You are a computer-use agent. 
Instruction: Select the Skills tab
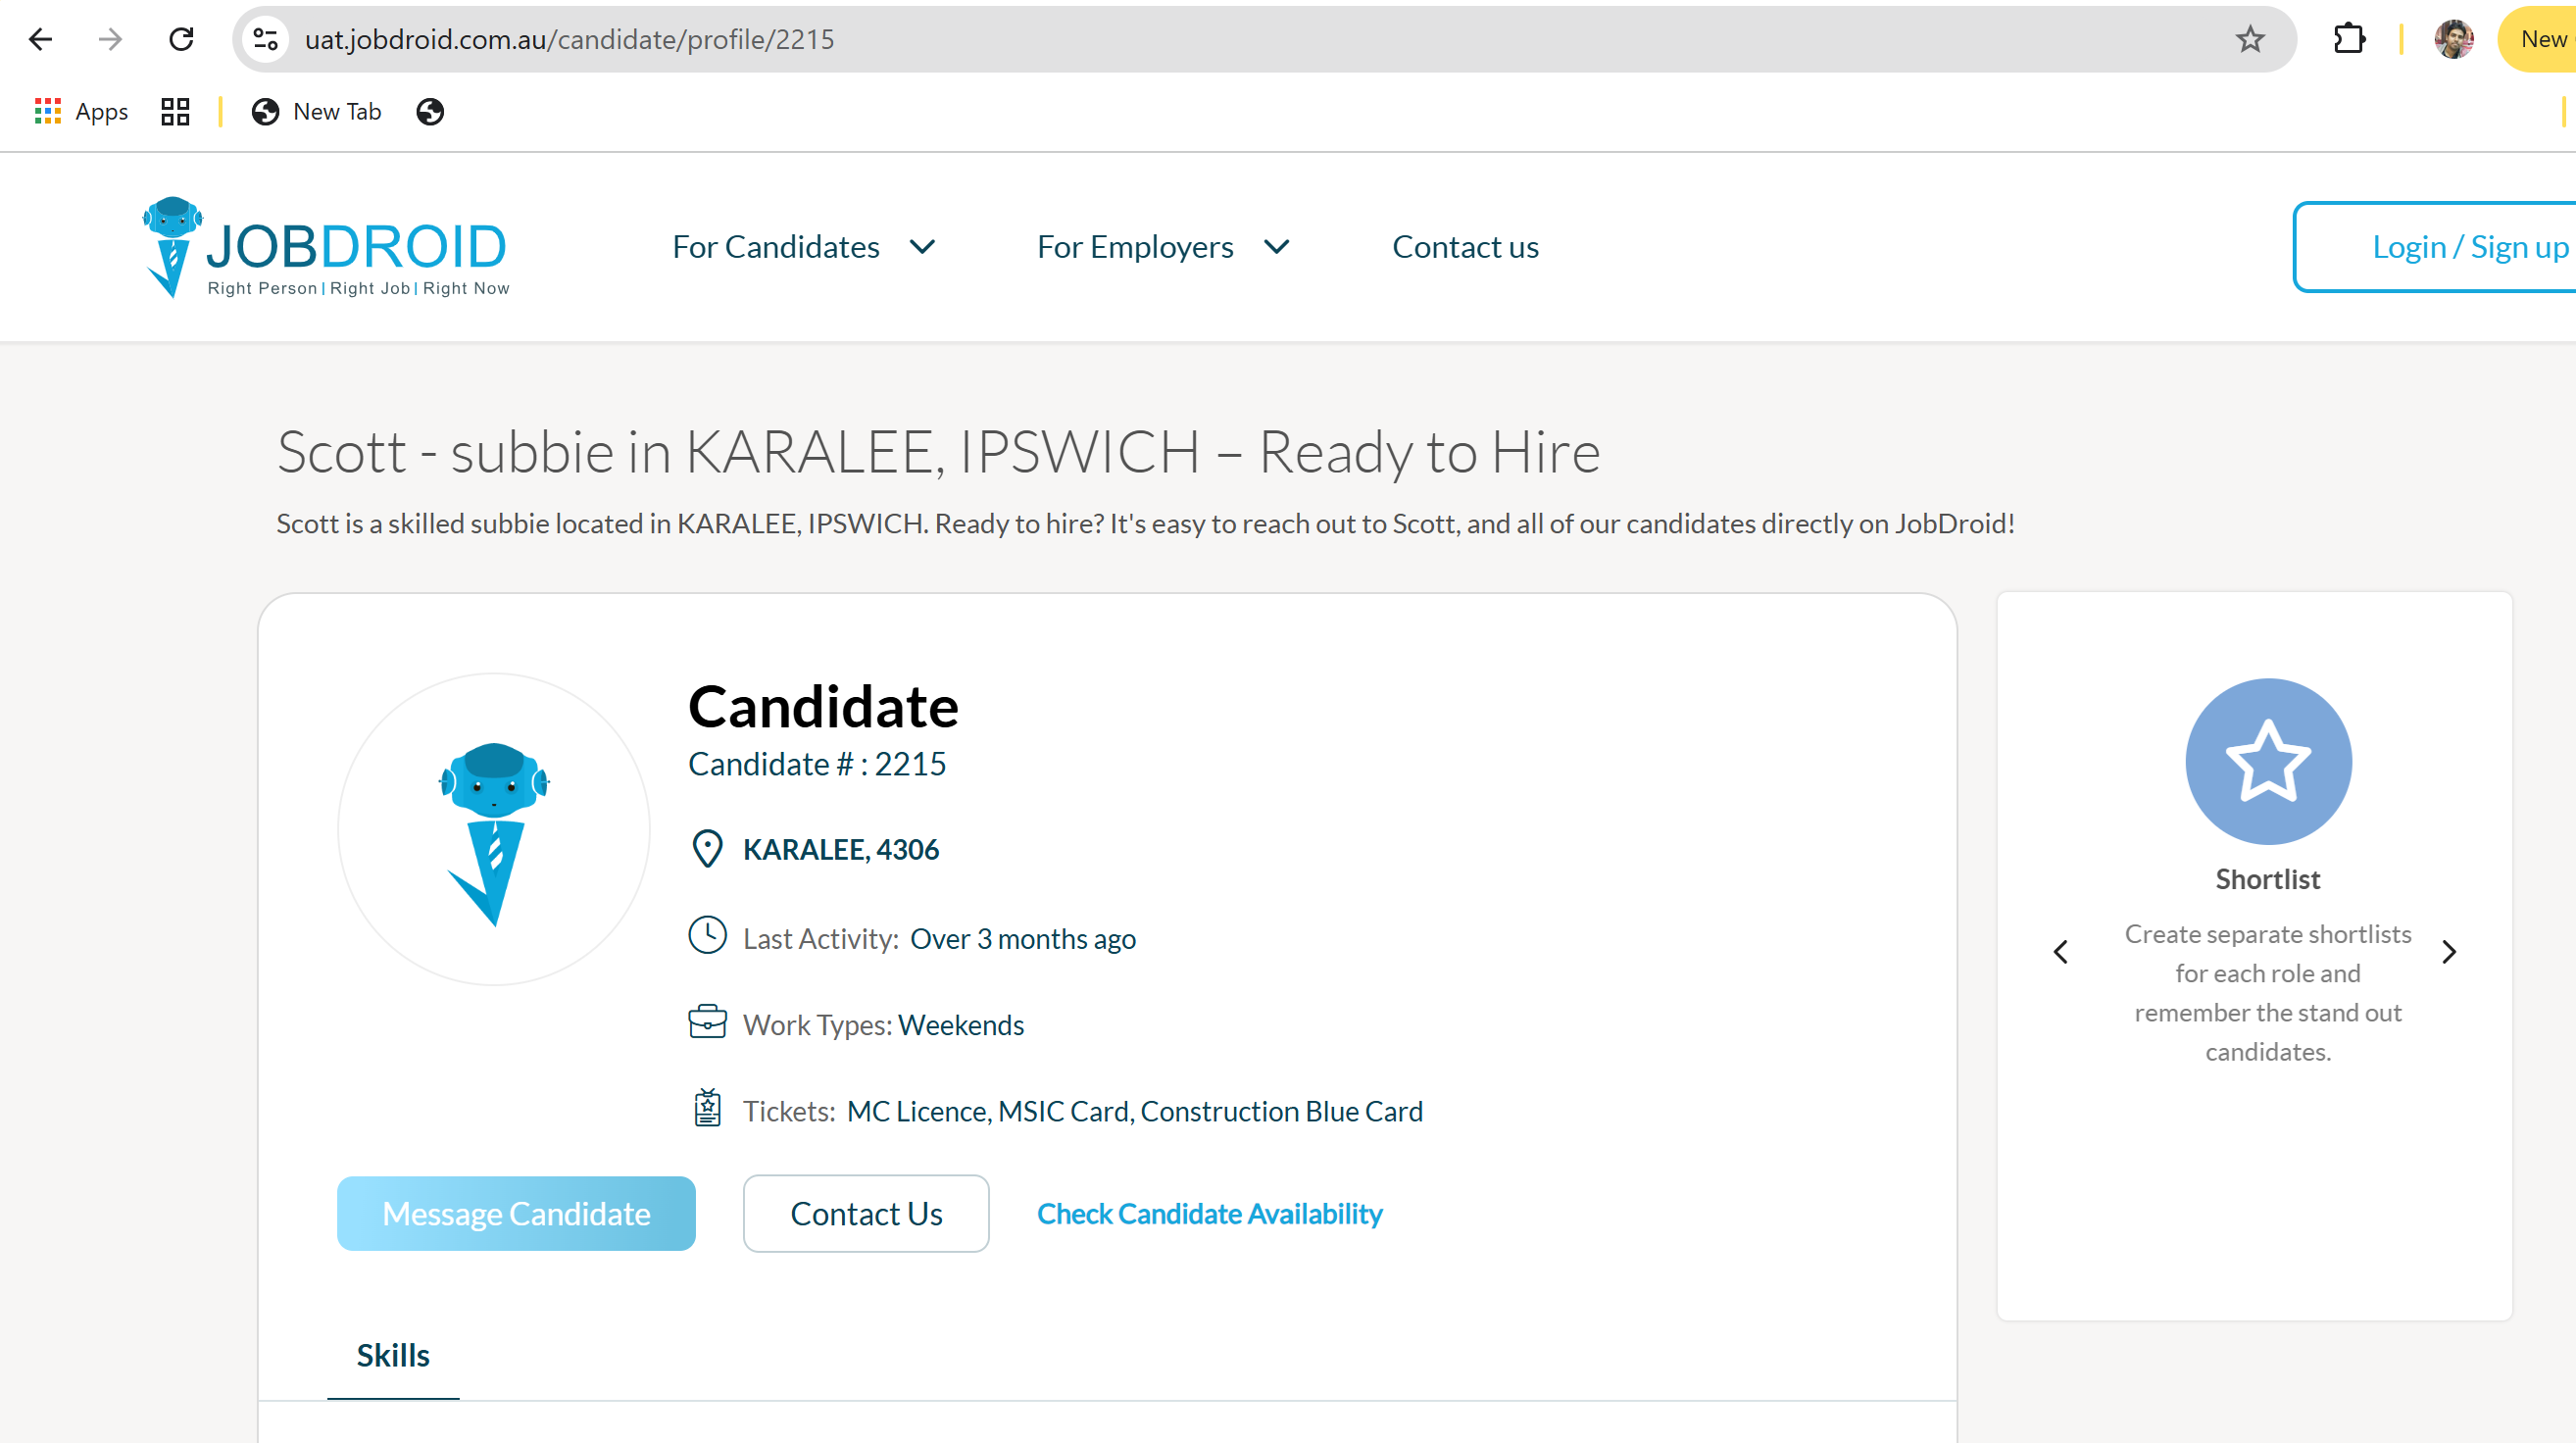pos(393,1355)
